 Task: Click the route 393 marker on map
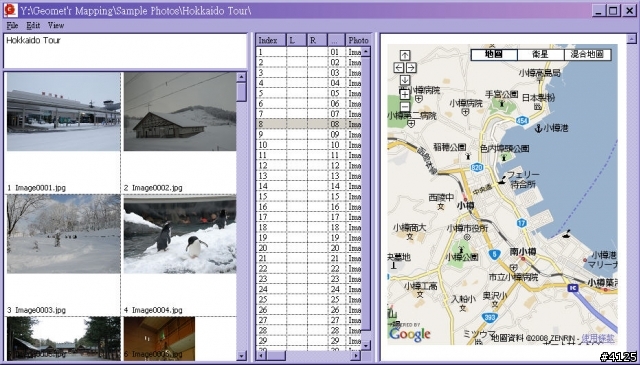tap(489, 317)
